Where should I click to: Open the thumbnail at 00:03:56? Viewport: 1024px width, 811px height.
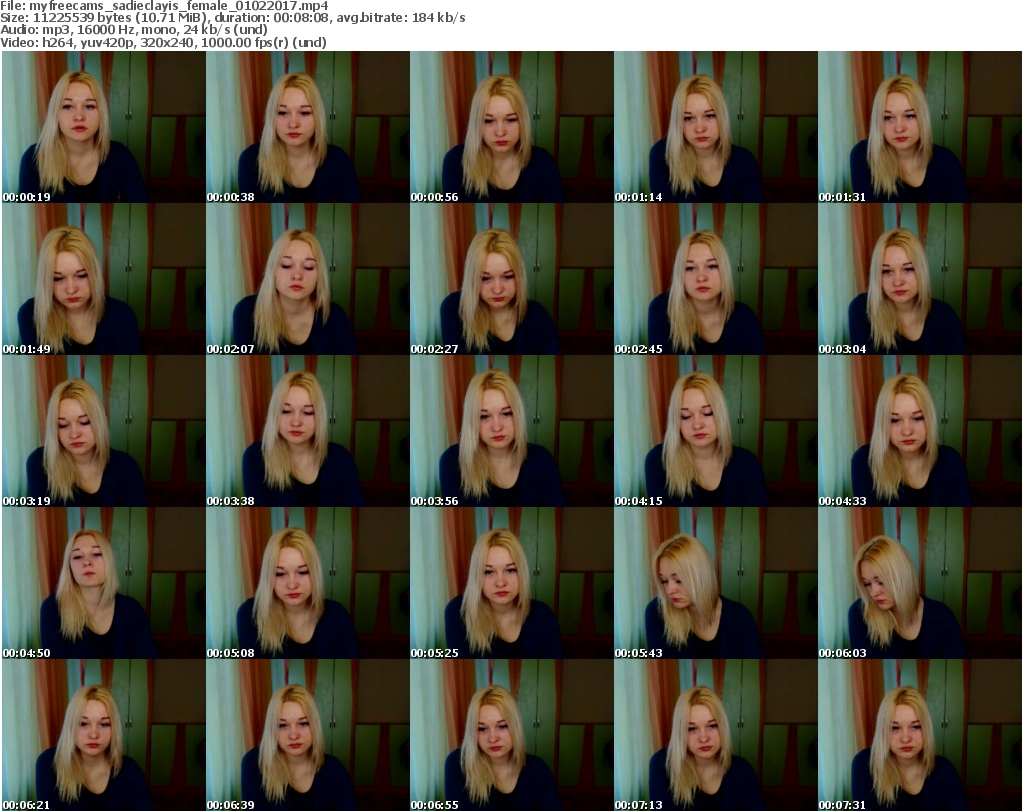tap(511, 431)
